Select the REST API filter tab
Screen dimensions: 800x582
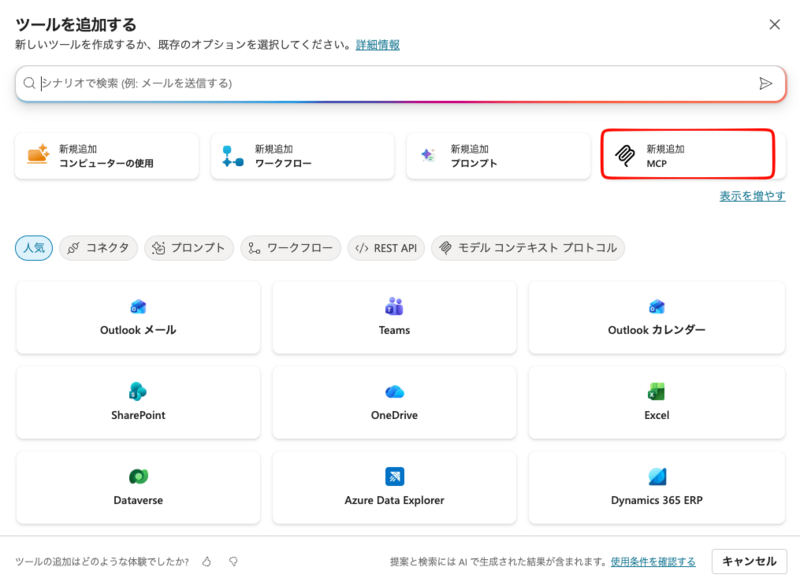(386, 248)
